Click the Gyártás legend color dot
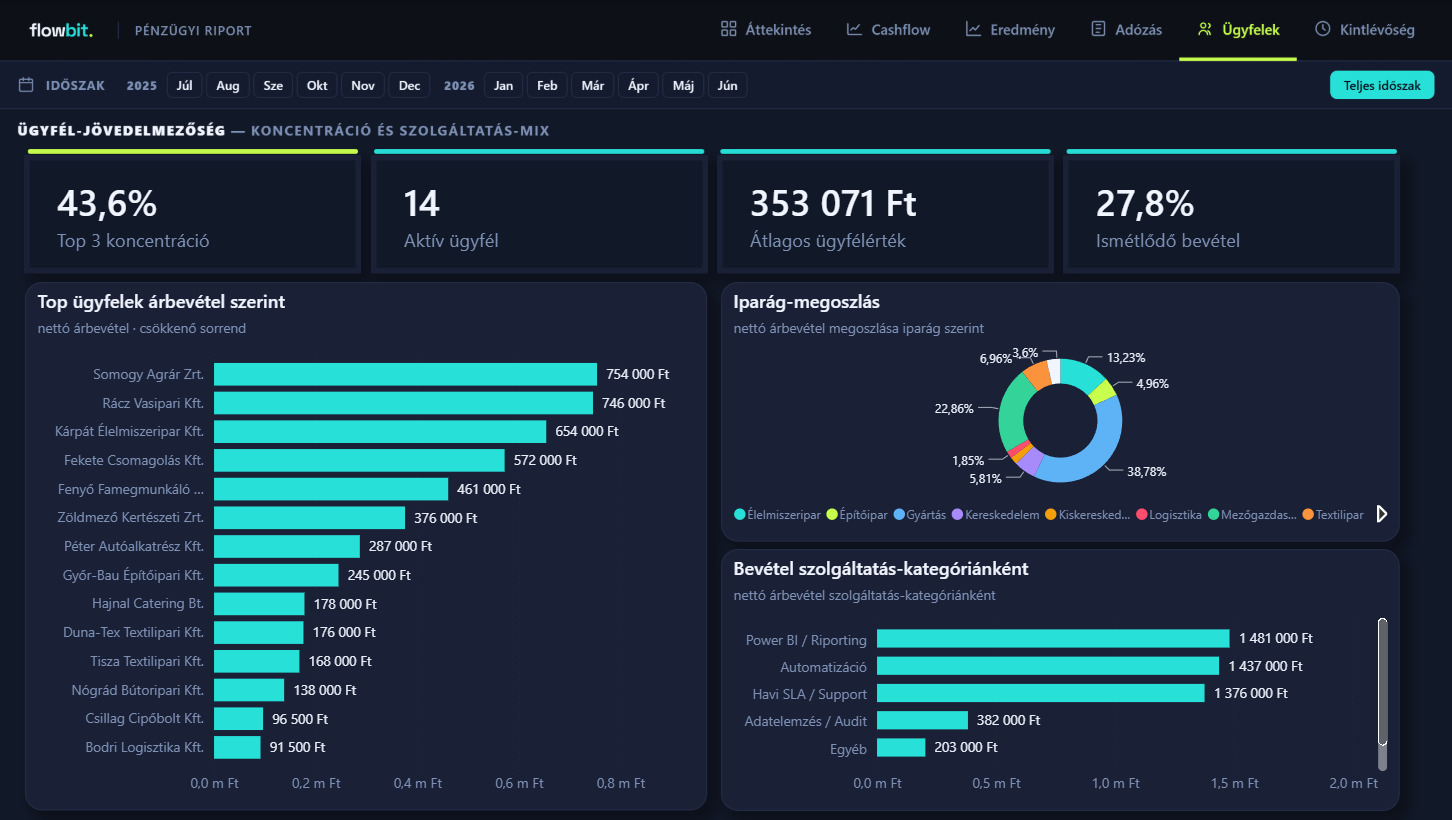The width and height of the screenshot is (1452, 820). coord(899,514)
